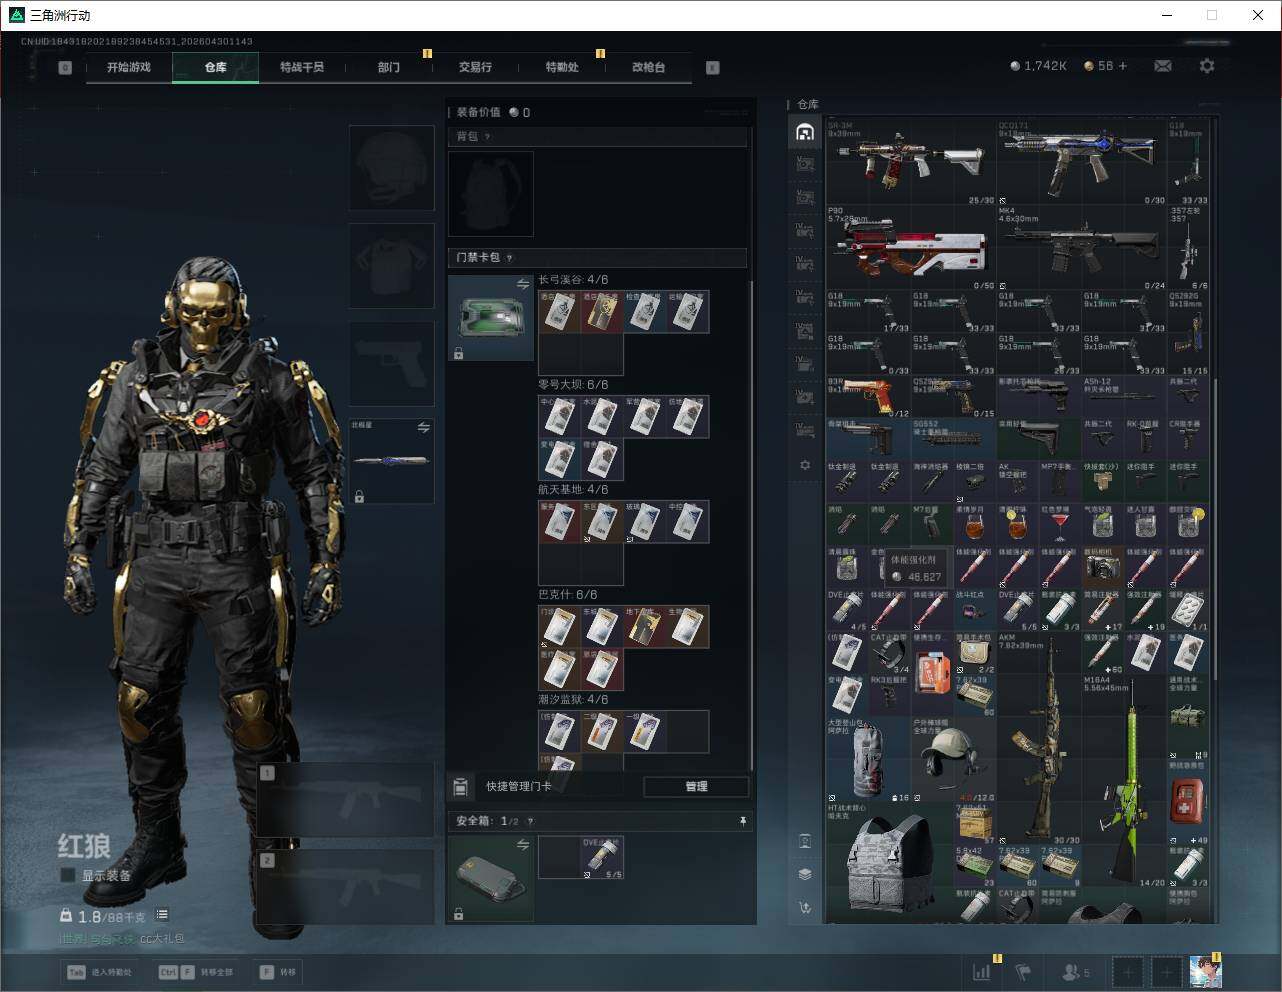Click the empty helmet equipment slot
This screenshot has width=1282, height=992.
[x=392, y=168]
